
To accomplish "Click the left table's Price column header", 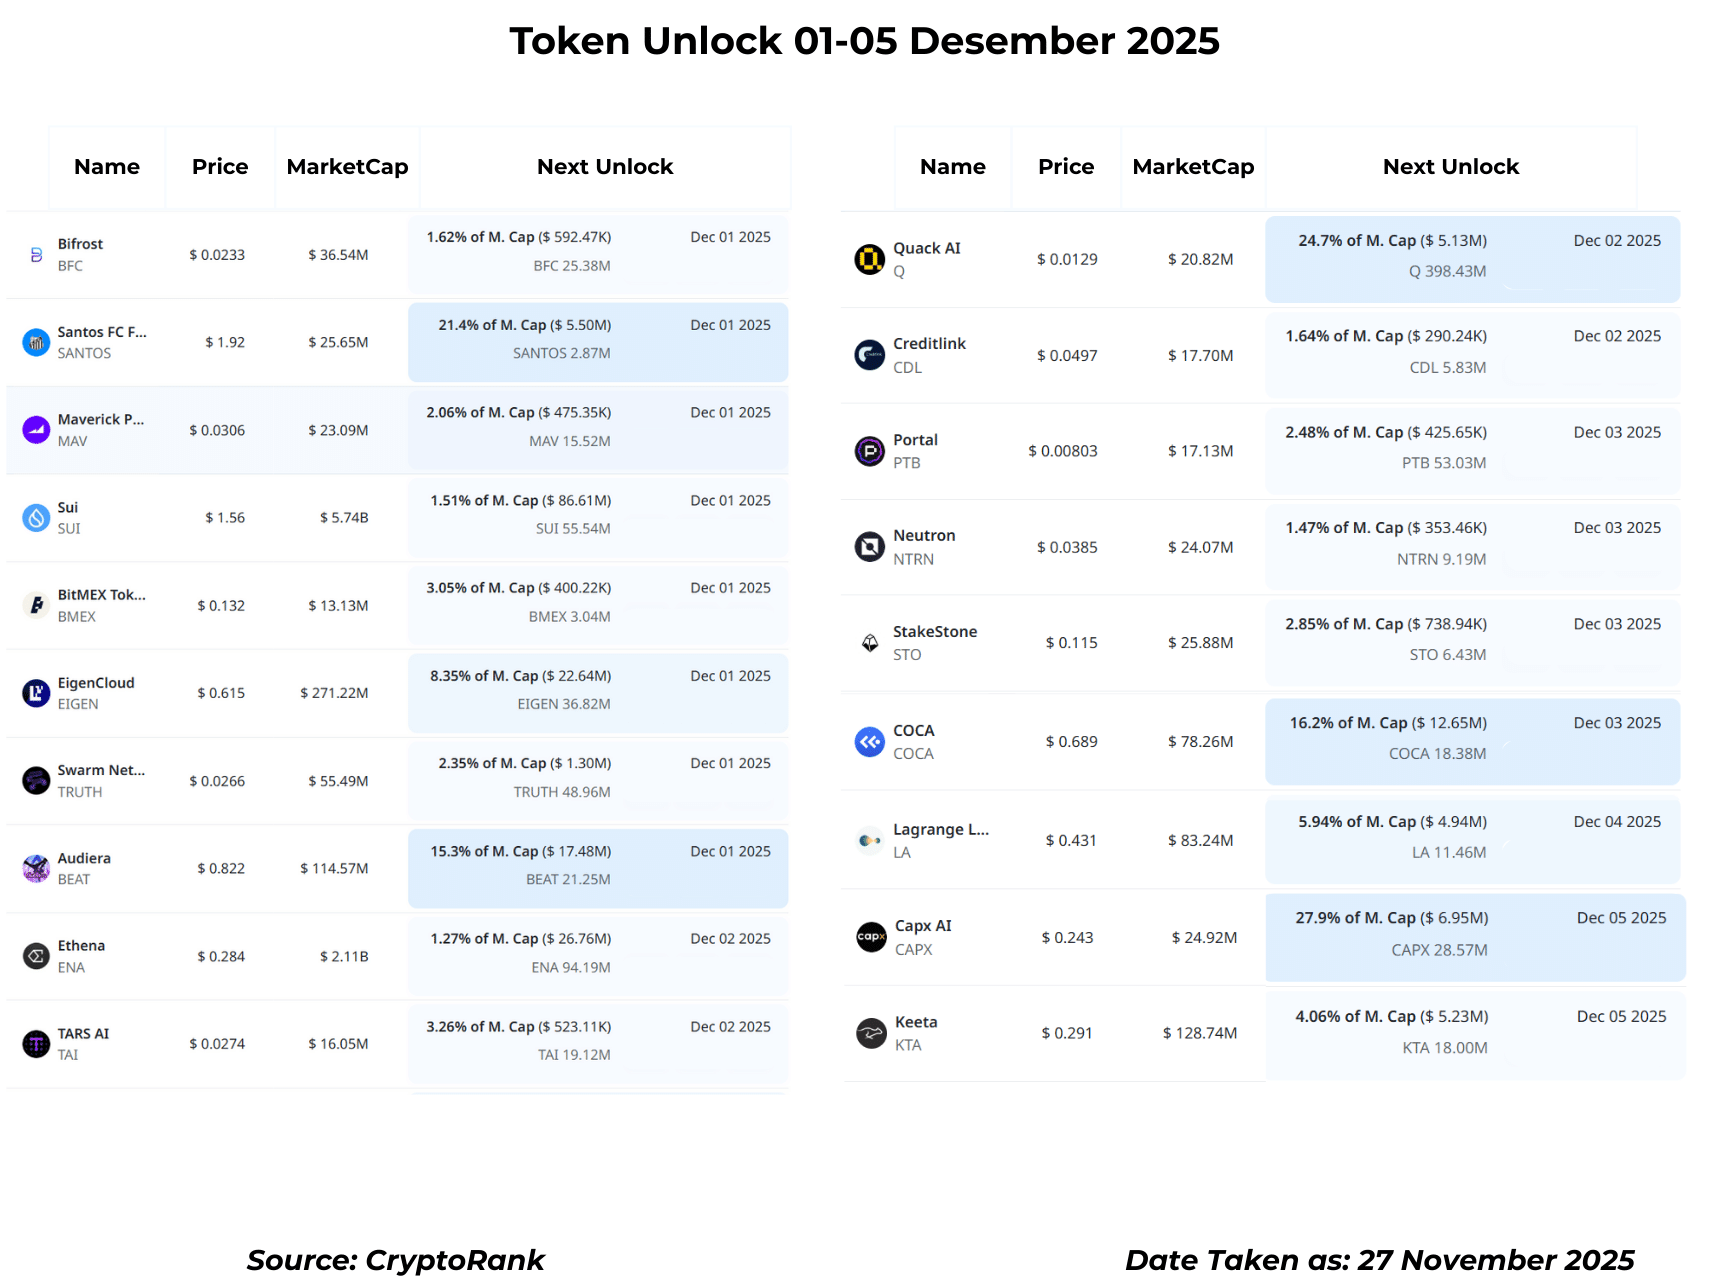I will tap(220, 167).
